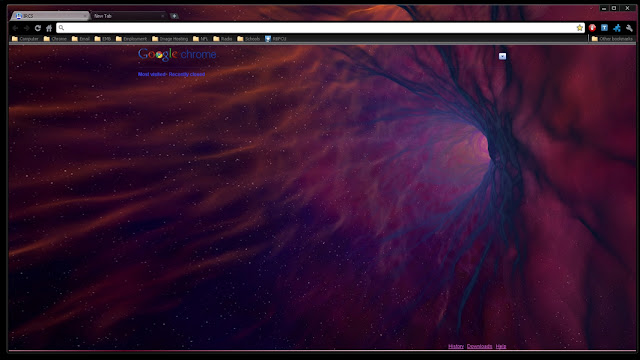Open the Radio bookmarks folder

coord(223,39)
